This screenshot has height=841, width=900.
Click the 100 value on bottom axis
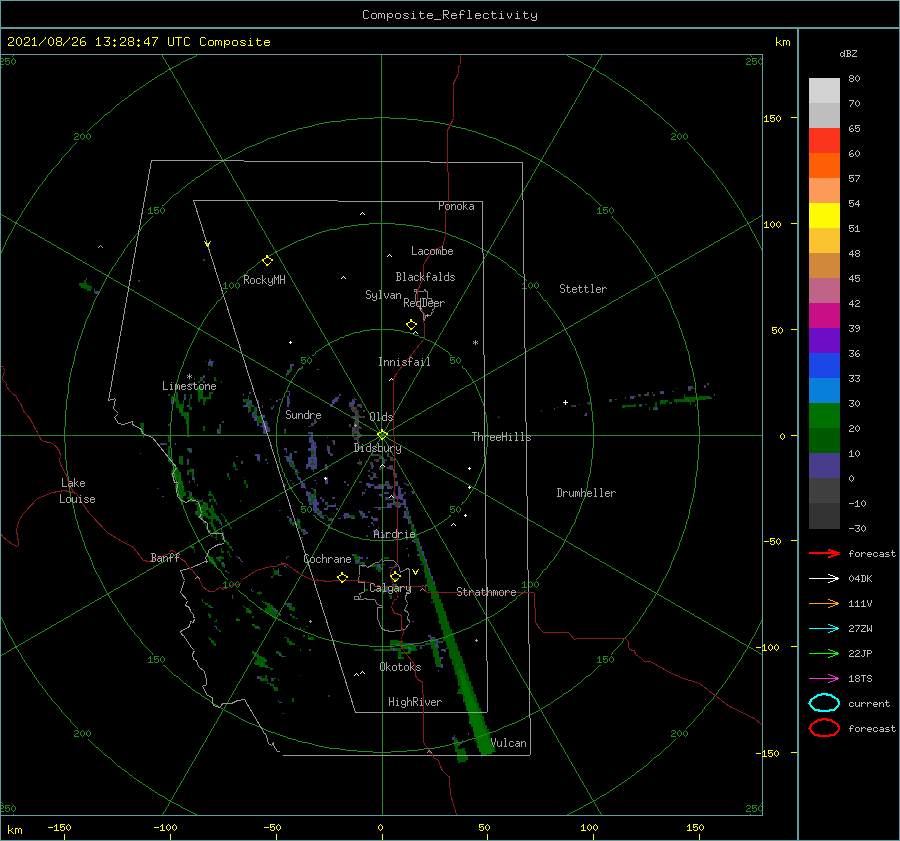(x=589, y=827)
